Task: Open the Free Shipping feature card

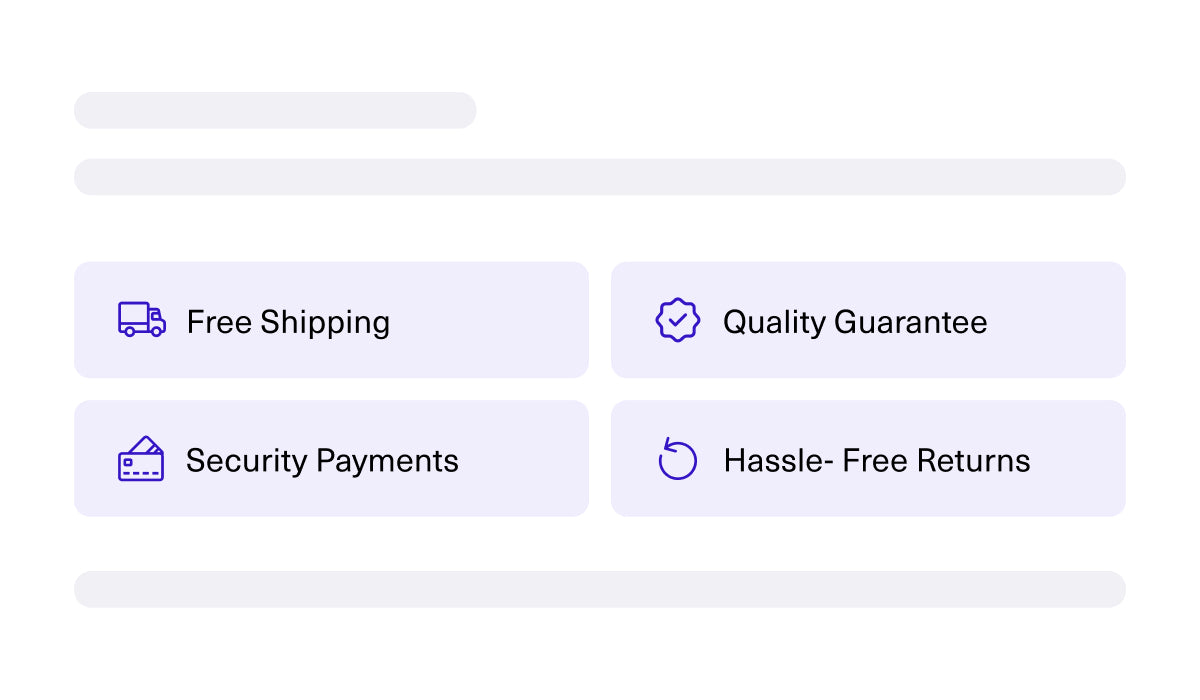Action: (331, 320)
